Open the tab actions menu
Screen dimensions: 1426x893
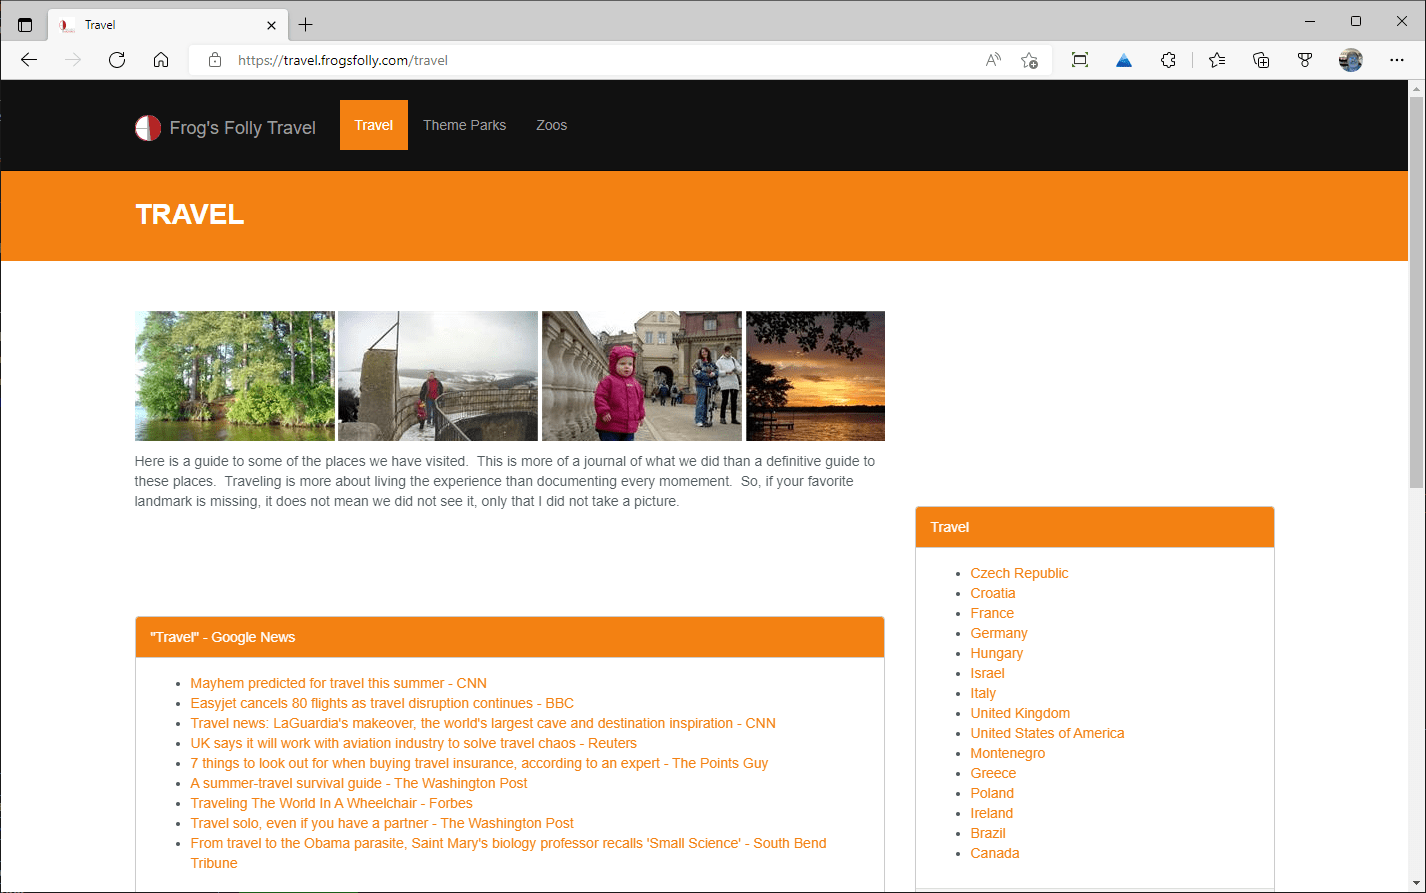(25, 25)
